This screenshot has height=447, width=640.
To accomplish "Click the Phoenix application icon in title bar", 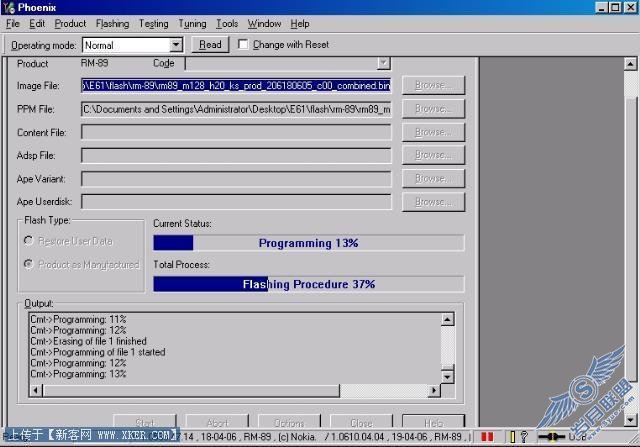I will pos(9,7).
